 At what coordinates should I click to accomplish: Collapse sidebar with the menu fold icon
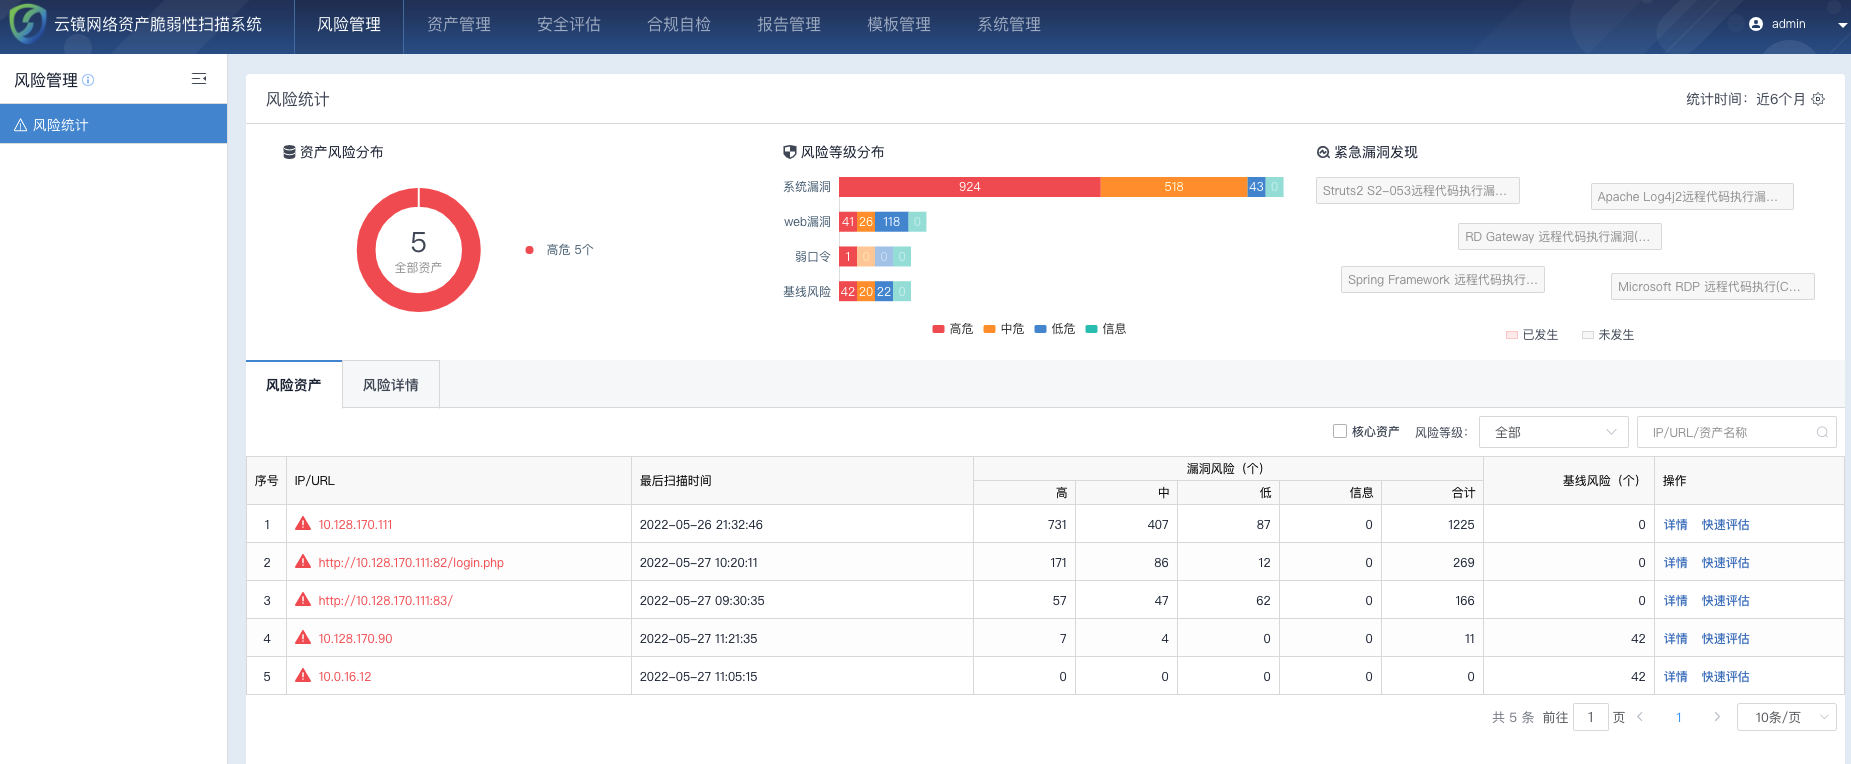point(199,79)
